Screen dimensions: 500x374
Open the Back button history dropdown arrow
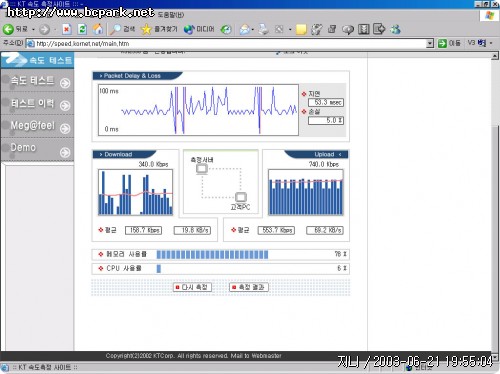[x=33, y=30]
